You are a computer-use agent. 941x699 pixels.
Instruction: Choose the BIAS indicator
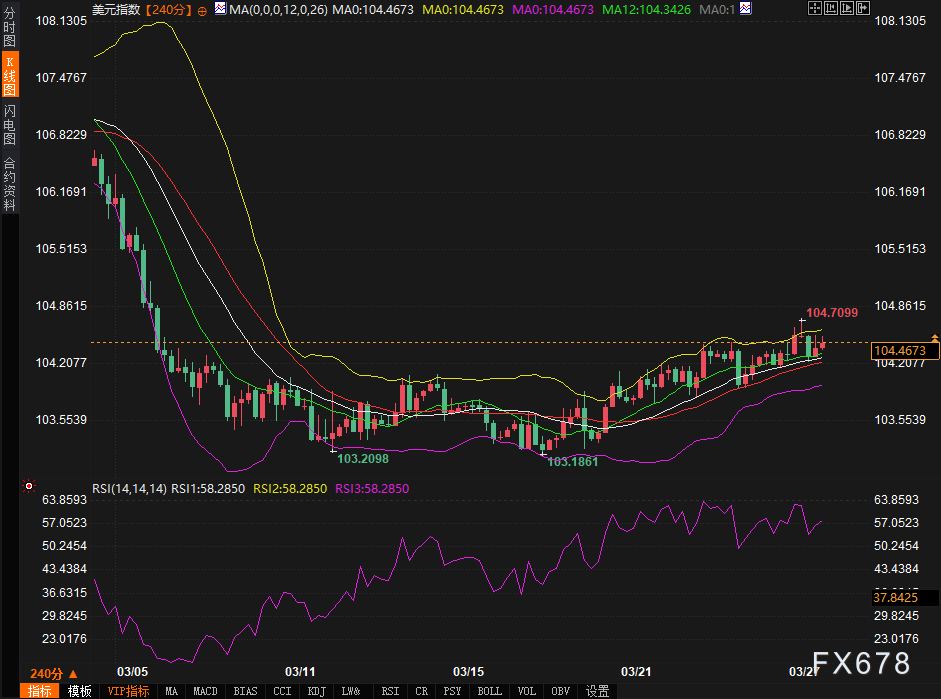click(245, 691)
